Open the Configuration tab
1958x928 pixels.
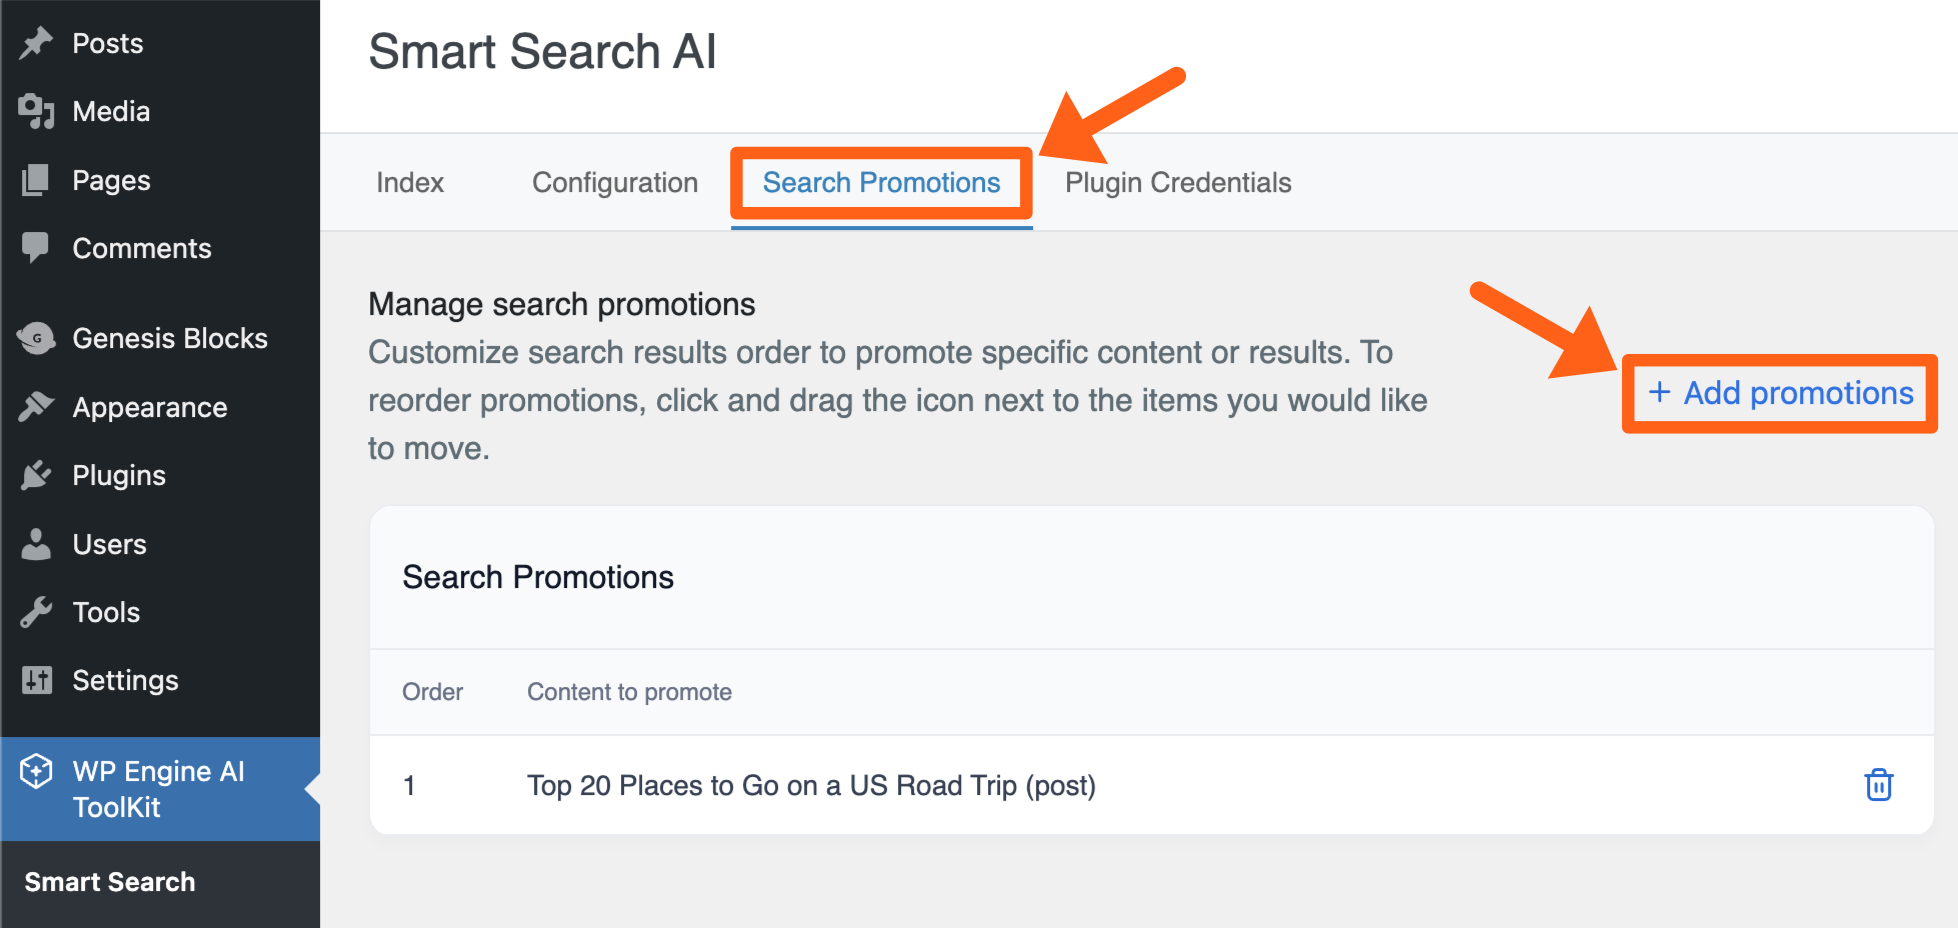click(x=615, y=183)
